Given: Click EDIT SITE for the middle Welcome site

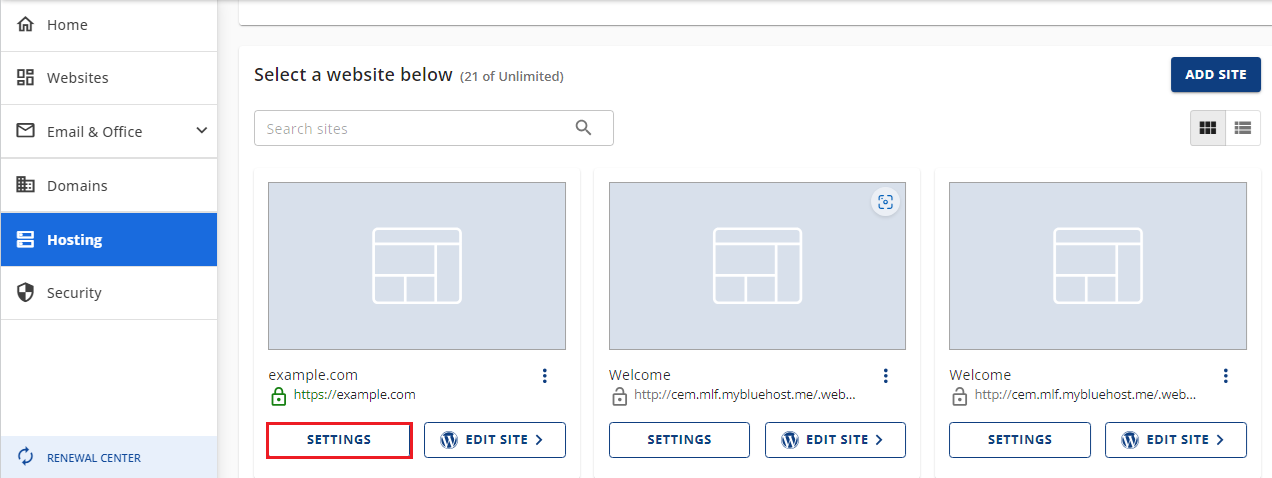Looking at the screenshot, I should click(835, 440).
